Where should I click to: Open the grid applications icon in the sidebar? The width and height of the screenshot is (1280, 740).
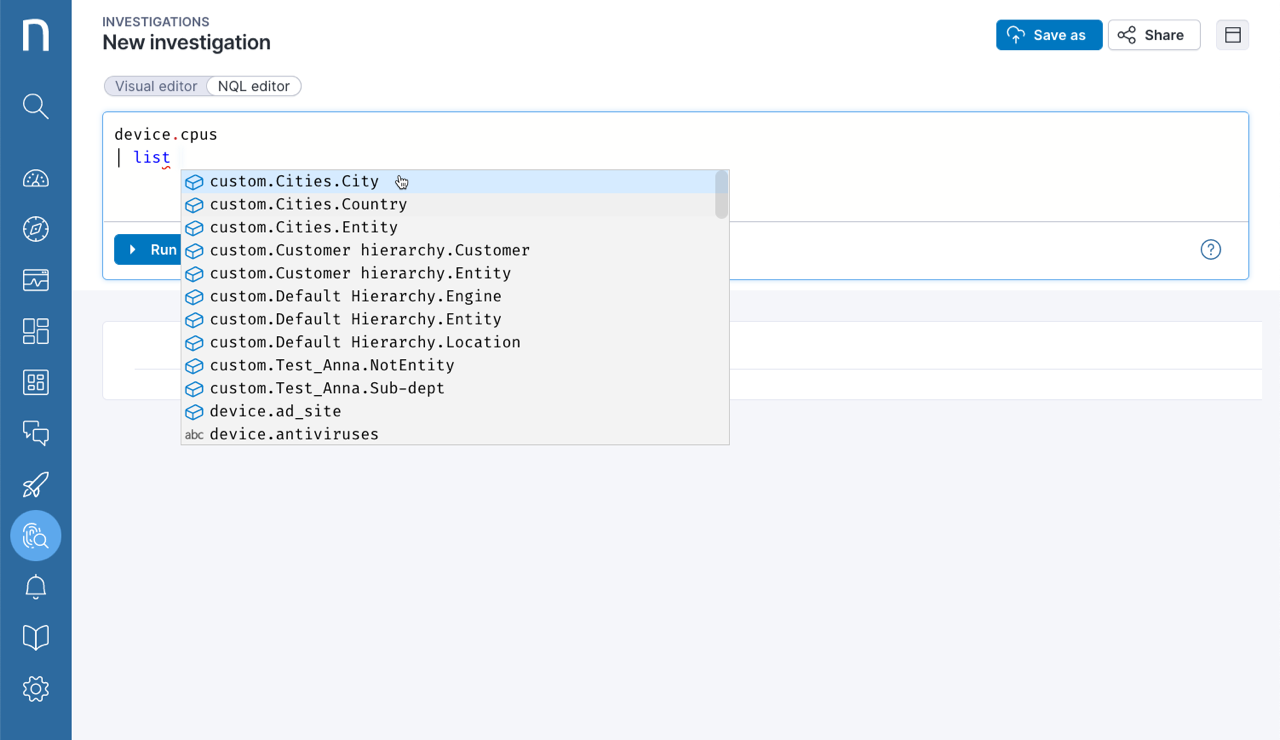click(36, 382)
